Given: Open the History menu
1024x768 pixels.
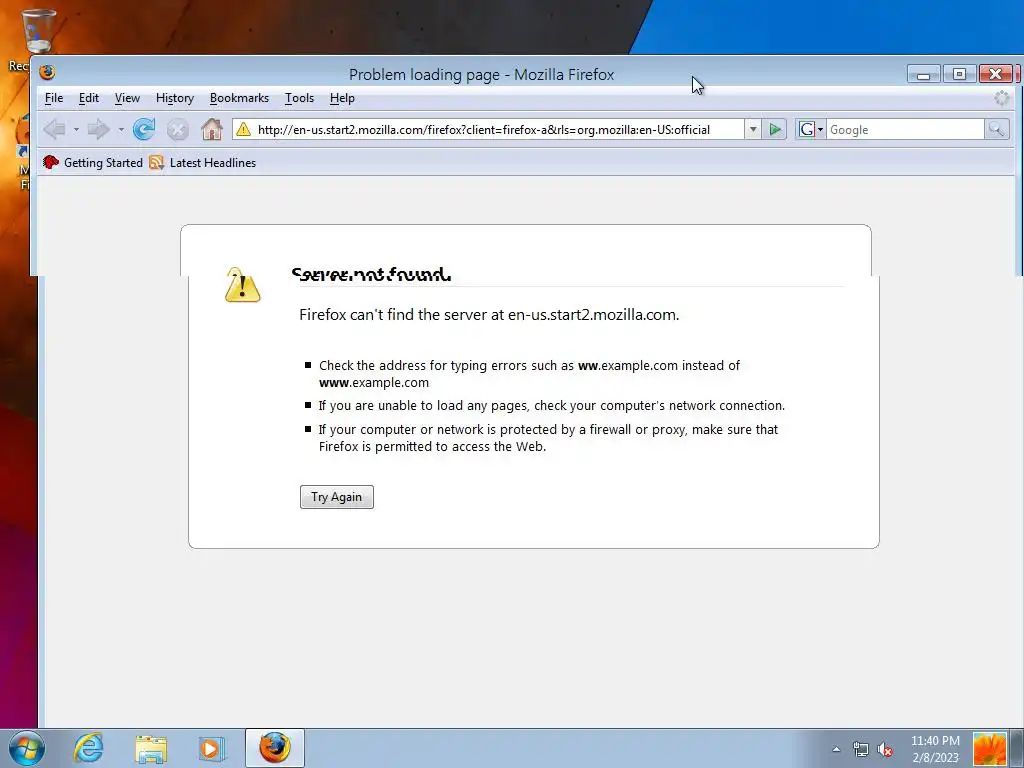Looking at the screenshot, I should pyautogui.click(x=174, y=98).
